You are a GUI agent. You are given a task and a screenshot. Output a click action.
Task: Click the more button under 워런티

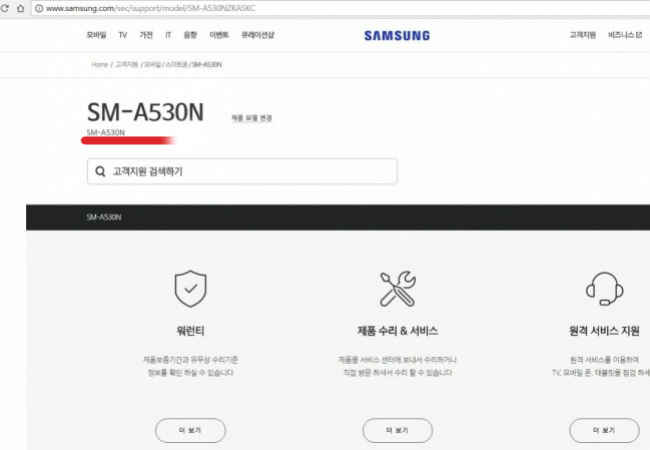click(190, 431)
